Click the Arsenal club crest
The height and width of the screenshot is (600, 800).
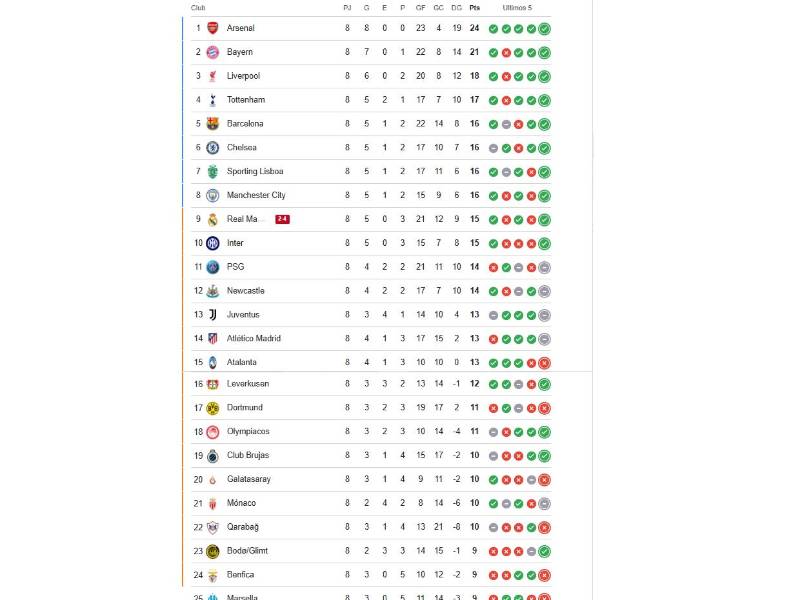tap(213, 28)
